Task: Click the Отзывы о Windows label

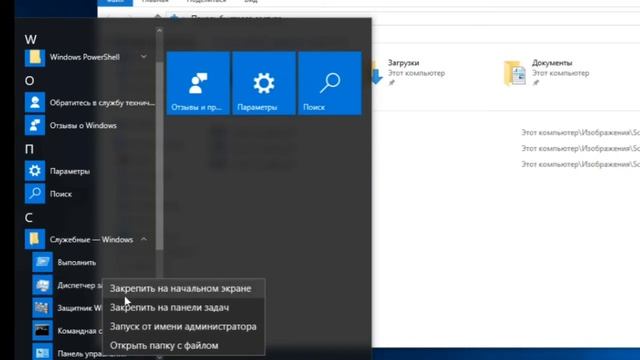Action: point(83,125)
